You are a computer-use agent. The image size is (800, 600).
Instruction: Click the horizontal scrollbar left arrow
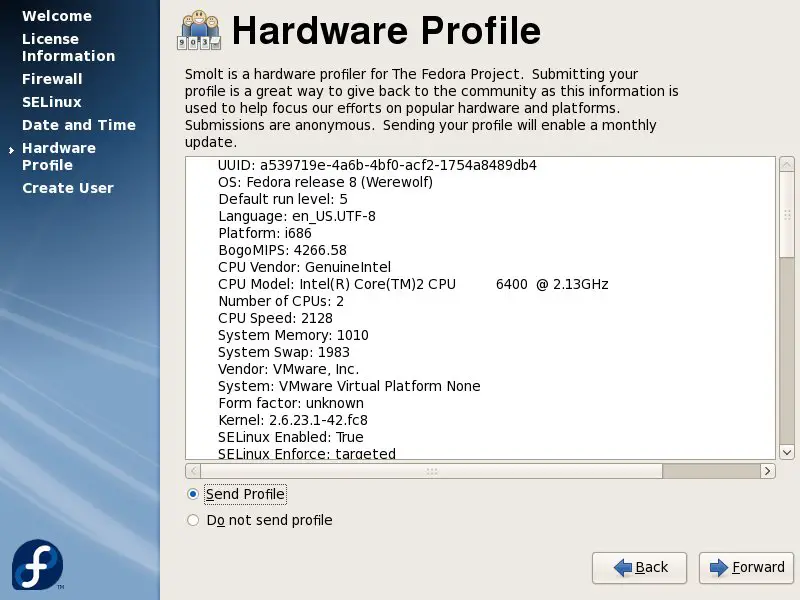click(193, 471)
